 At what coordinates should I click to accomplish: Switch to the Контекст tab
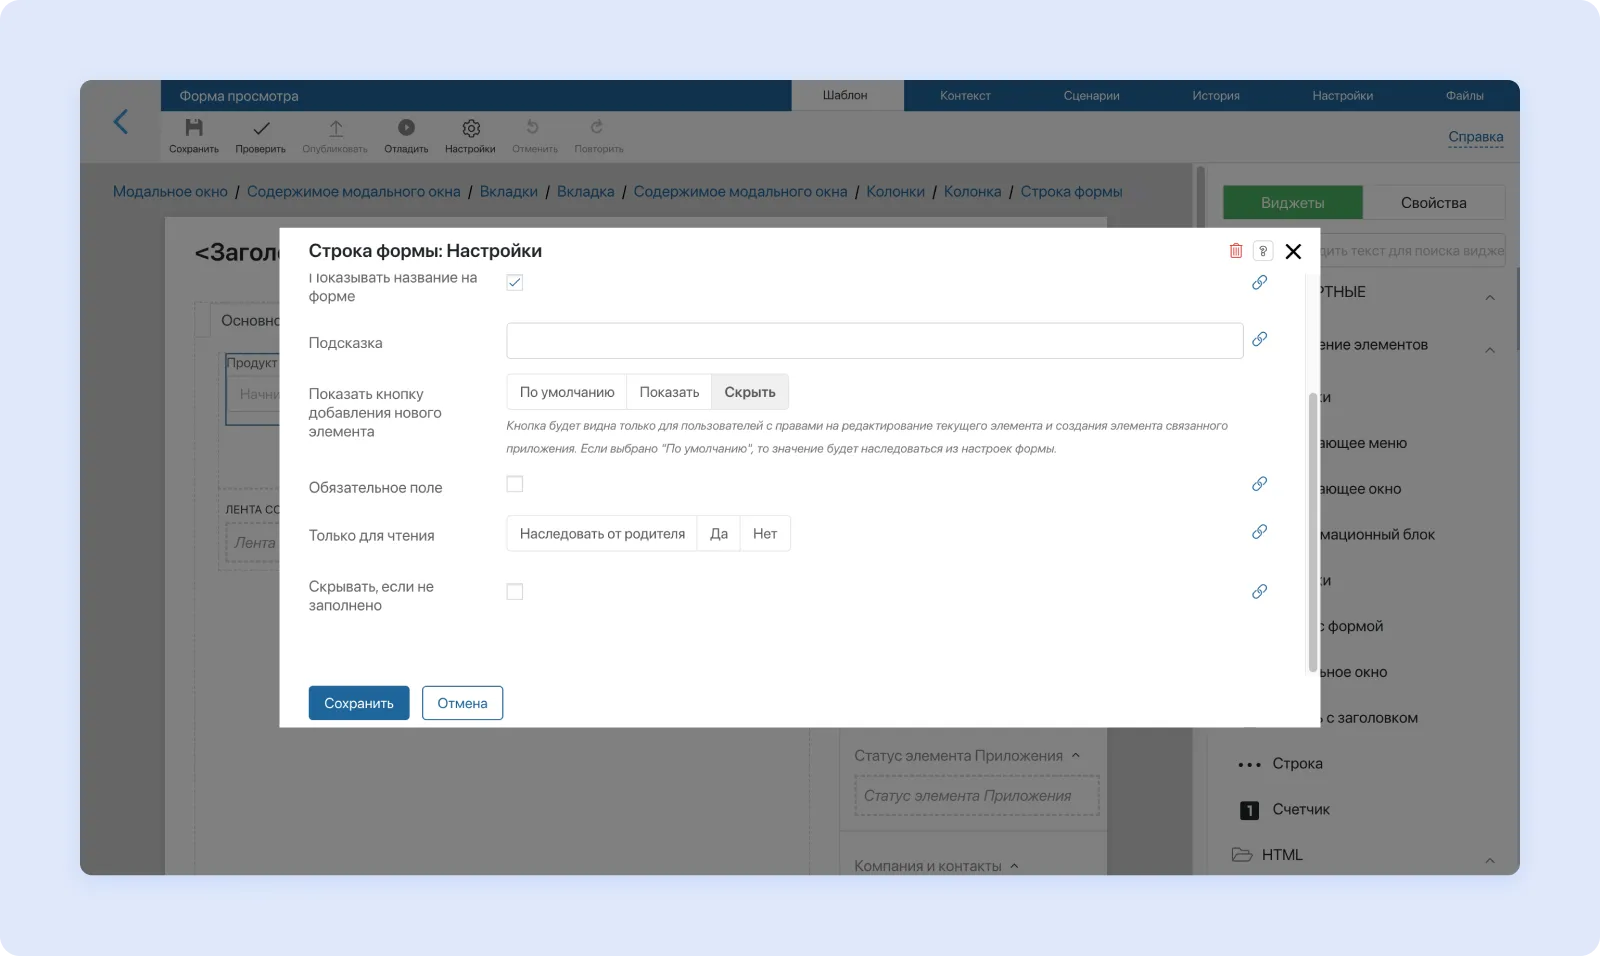[965, 96]
